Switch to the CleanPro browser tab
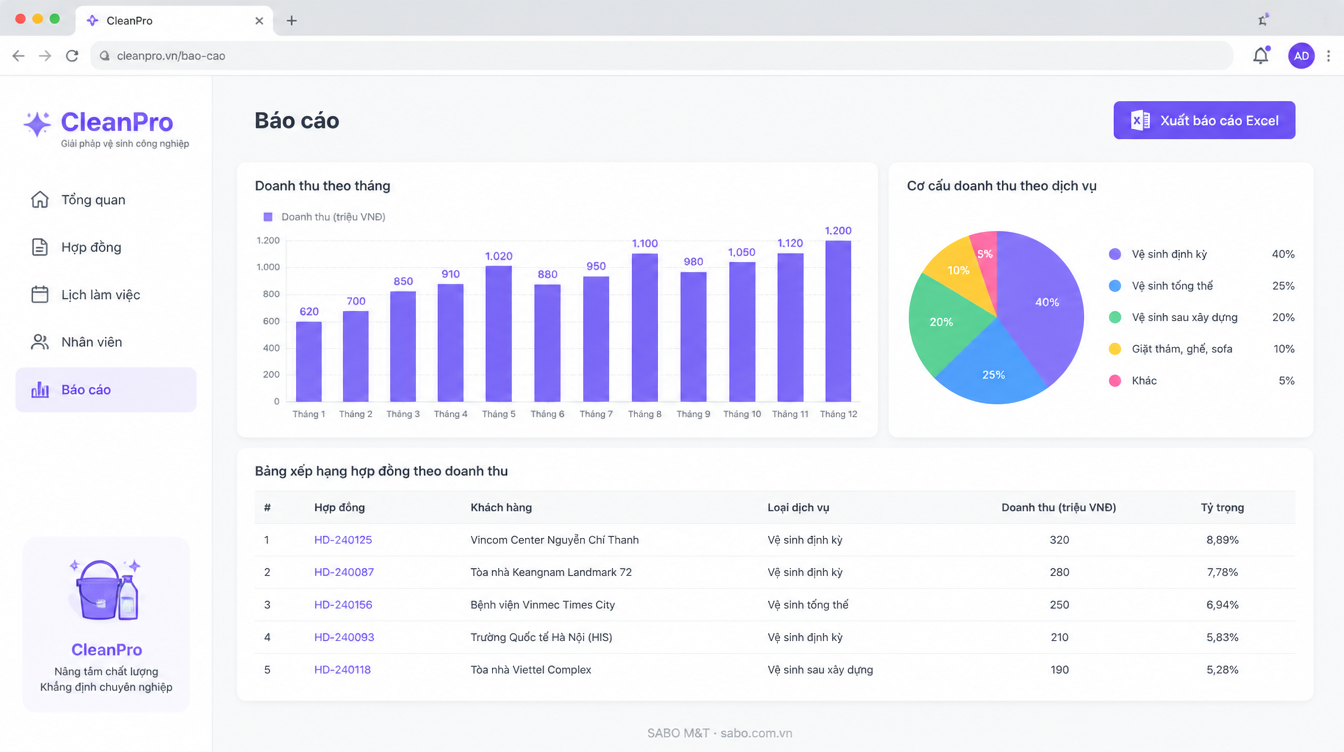This screenshot has height=752, width=1344. 172,20
